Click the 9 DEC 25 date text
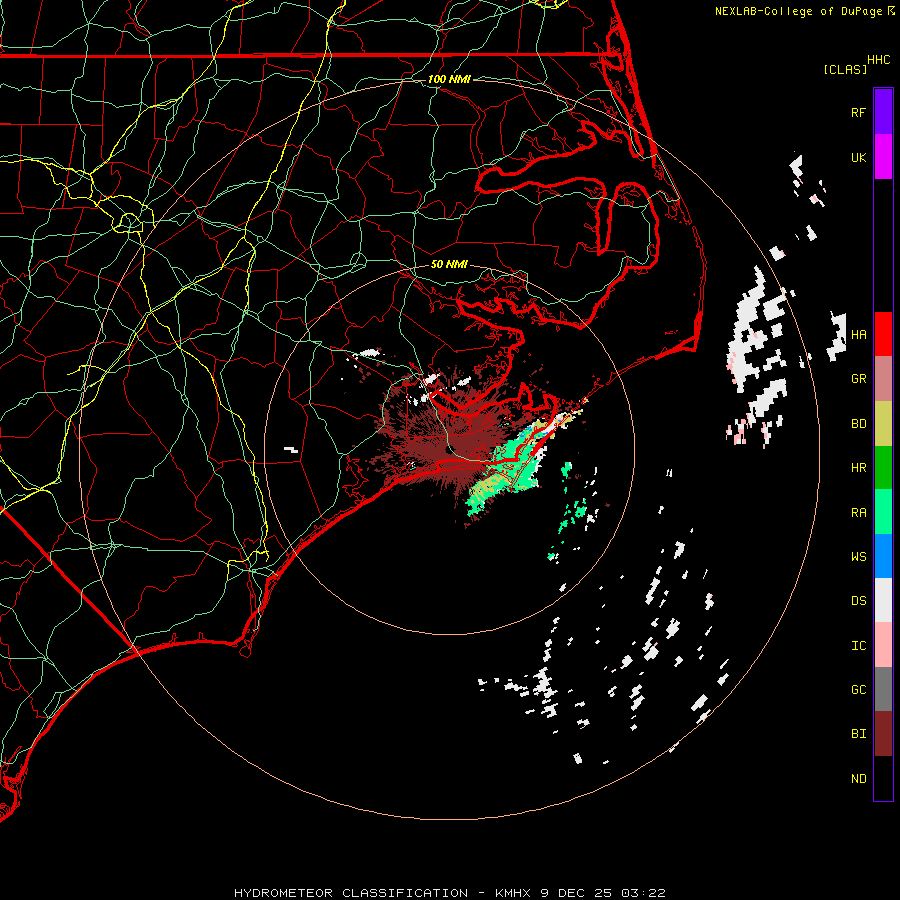This screenshot has height=900, width=900. [576, 893]
